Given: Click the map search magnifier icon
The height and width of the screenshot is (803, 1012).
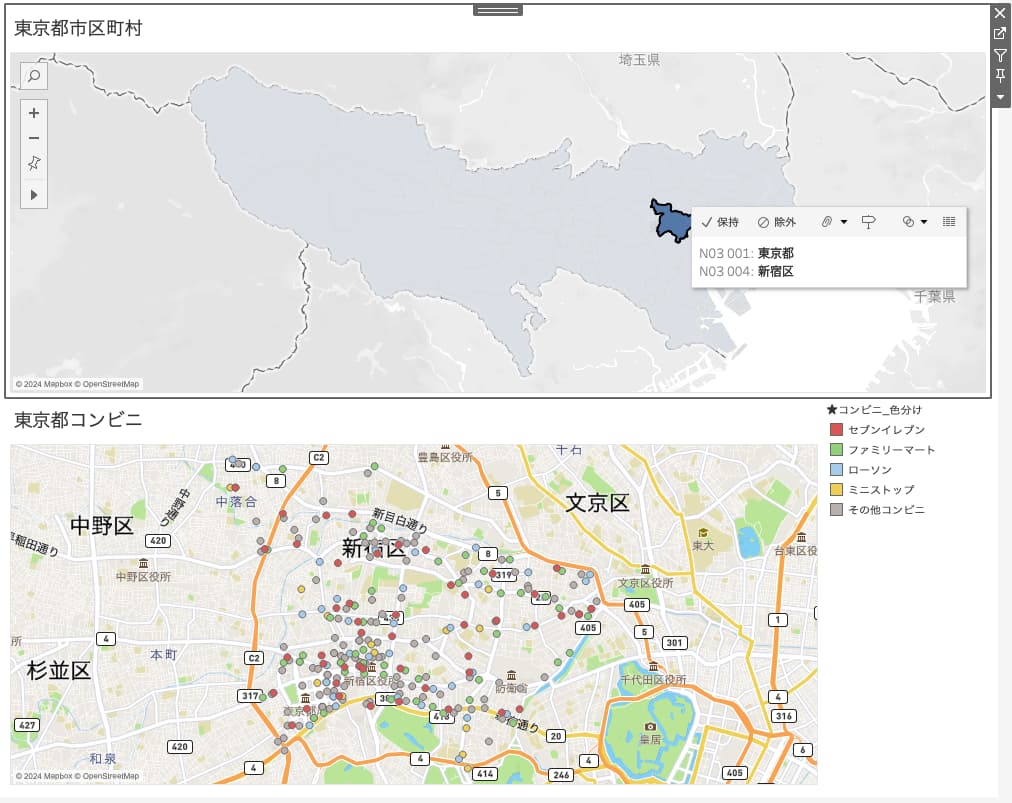Looking at the screenshot, I should (x=33, y=76).
